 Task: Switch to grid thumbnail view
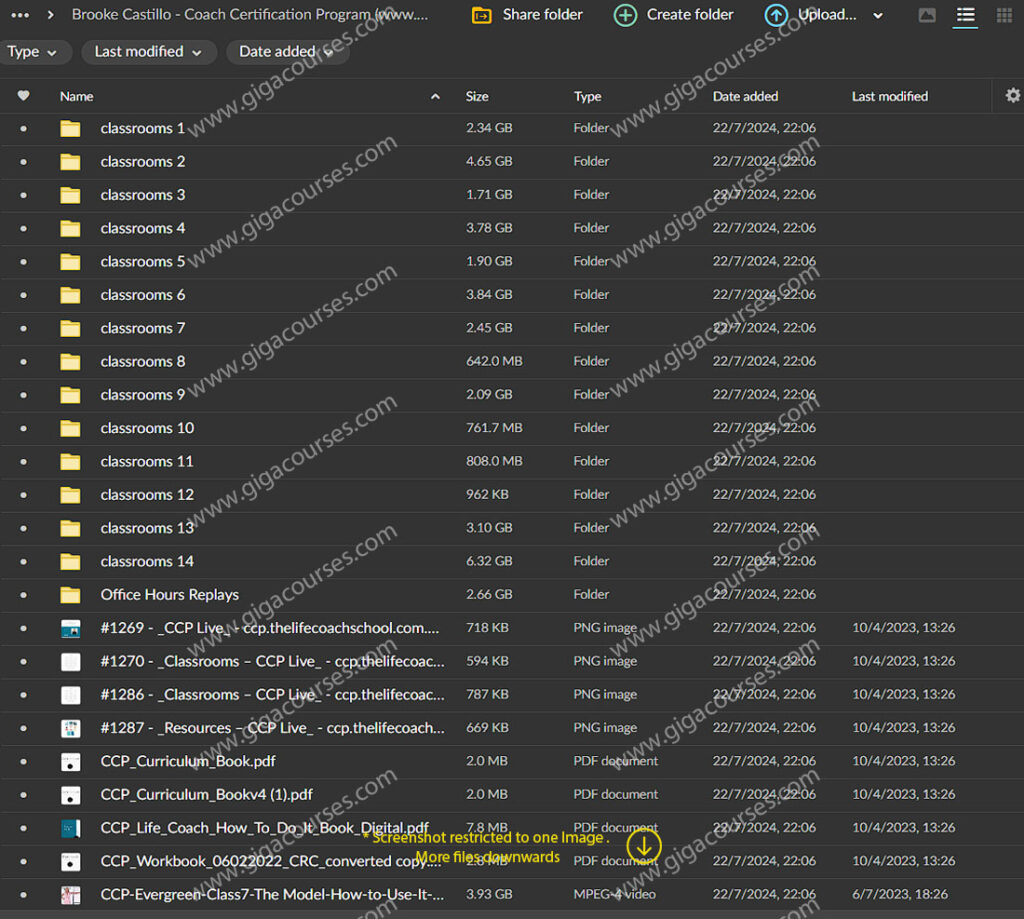tap(1004, 15)
